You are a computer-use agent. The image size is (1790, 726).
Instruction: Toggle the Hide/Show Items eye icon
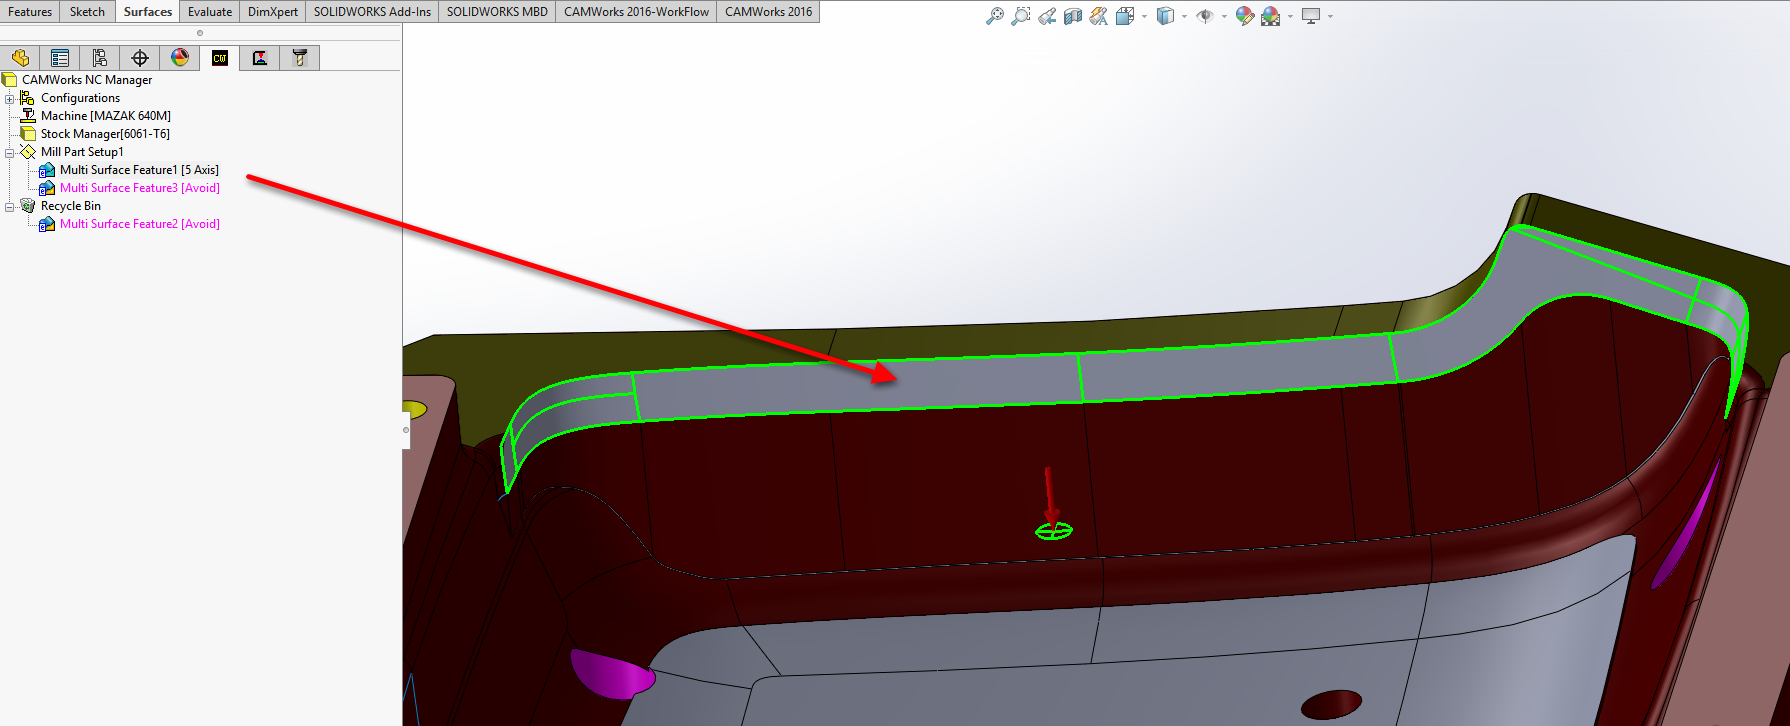(x=1205, y=16)
